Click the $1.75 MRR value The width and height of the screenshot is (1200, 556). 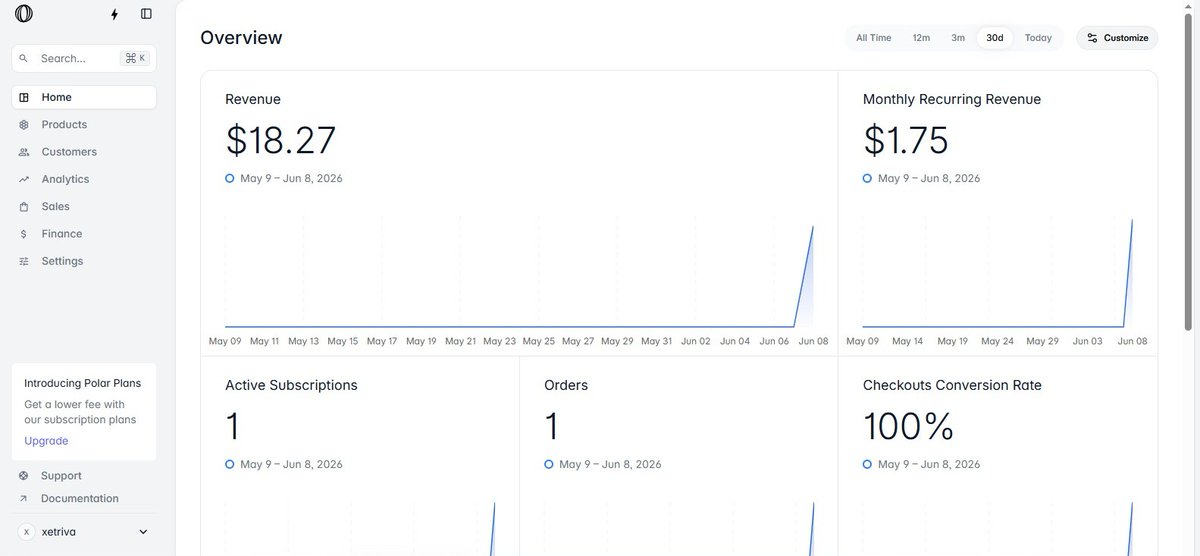(x=906, y=141)
